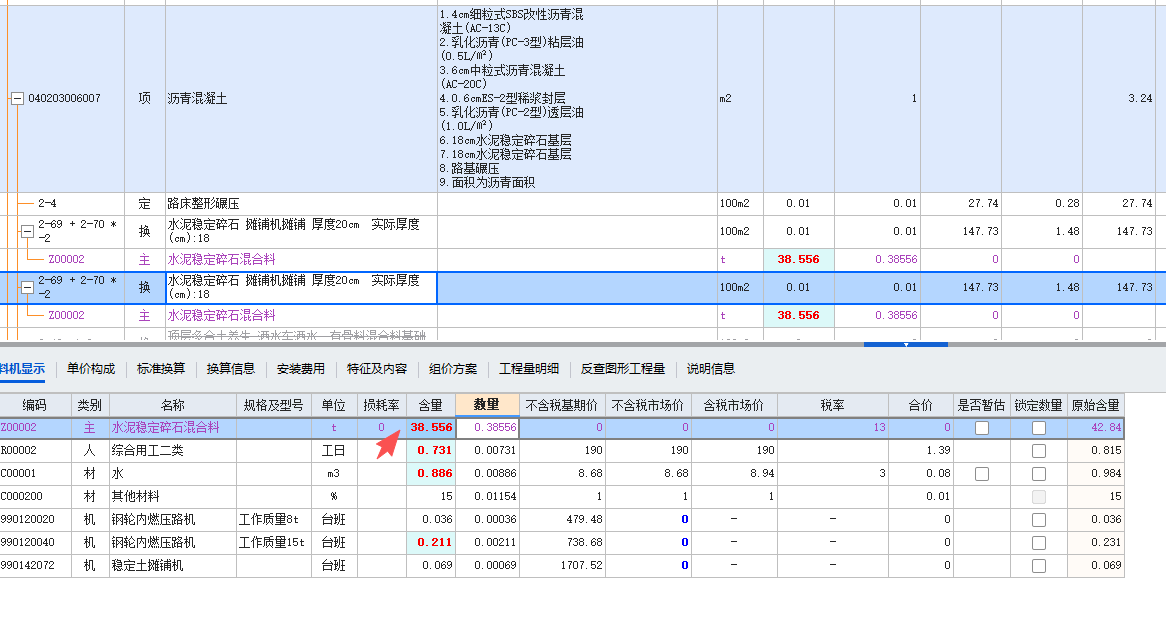Select the 040203006007 item code
Screen dimensions: 1166x626
coord(64,98)
